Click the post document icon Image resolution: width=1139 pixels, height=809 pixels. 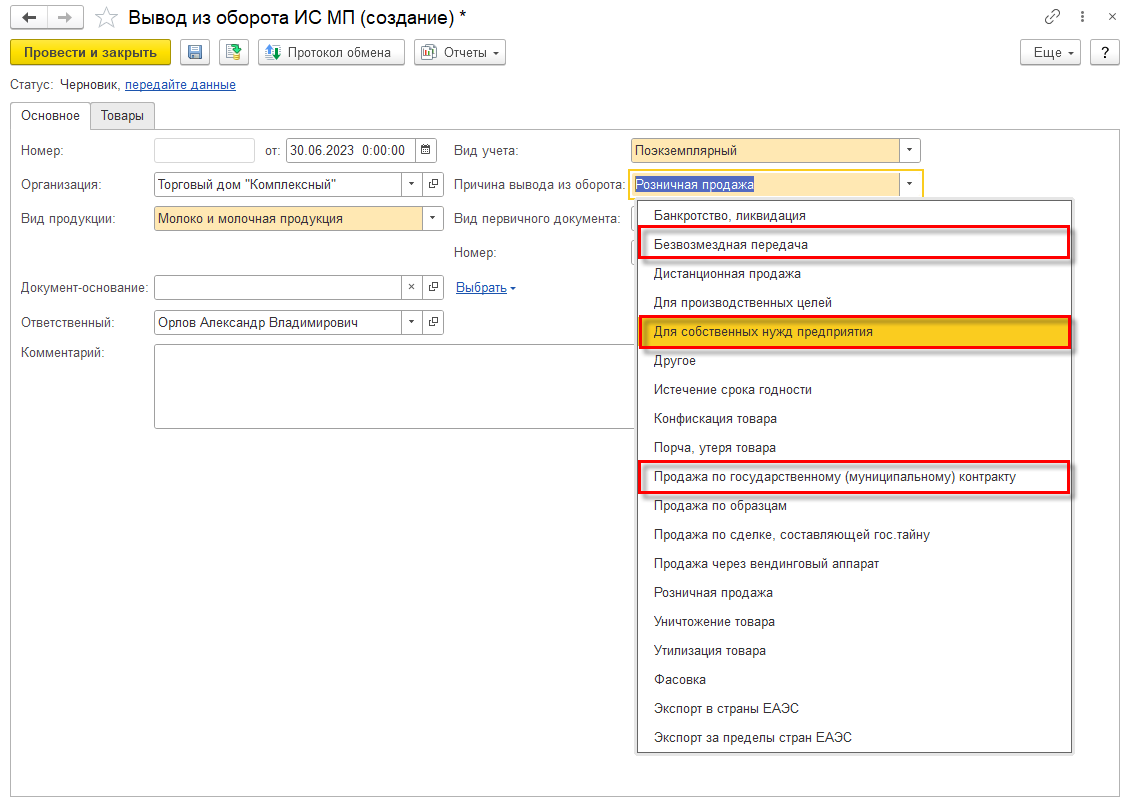(x=234, y=52)
